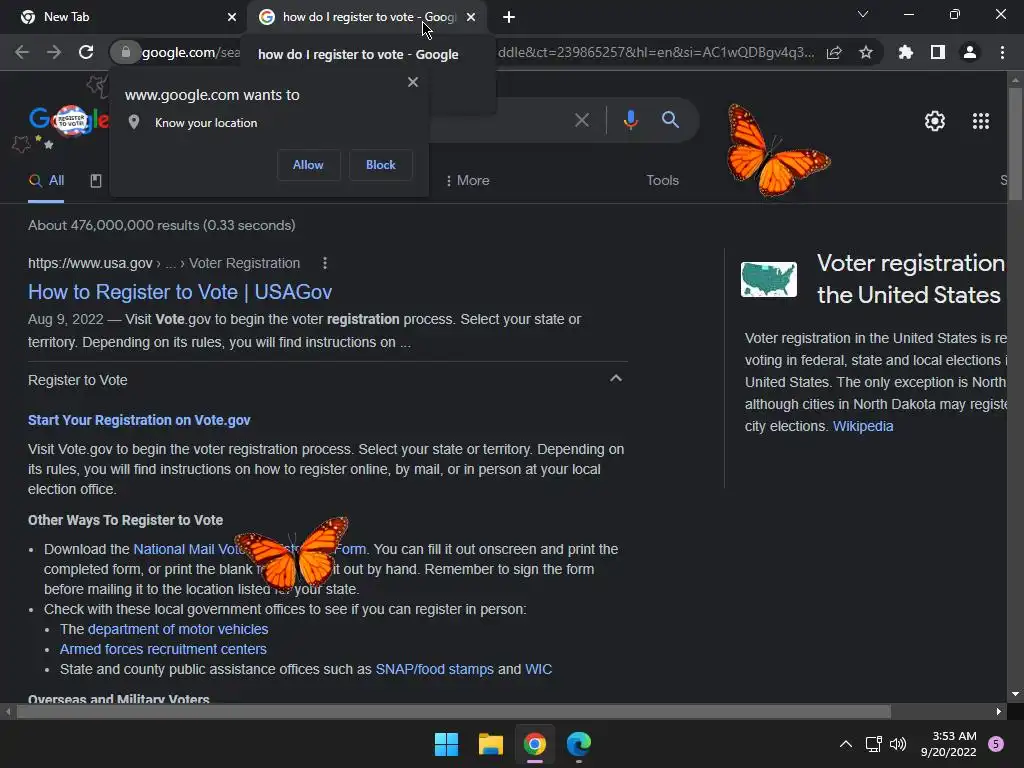Click the horizontal scrollbar right arrow
The height and width of the screenshot is (768, 1024).
999,711
